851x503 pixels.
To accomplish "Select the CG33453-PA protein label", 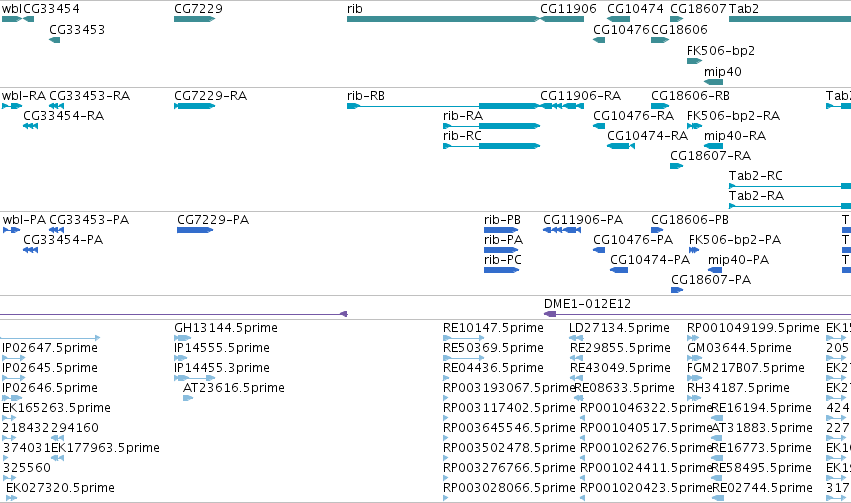I will (x=89, y=220).
